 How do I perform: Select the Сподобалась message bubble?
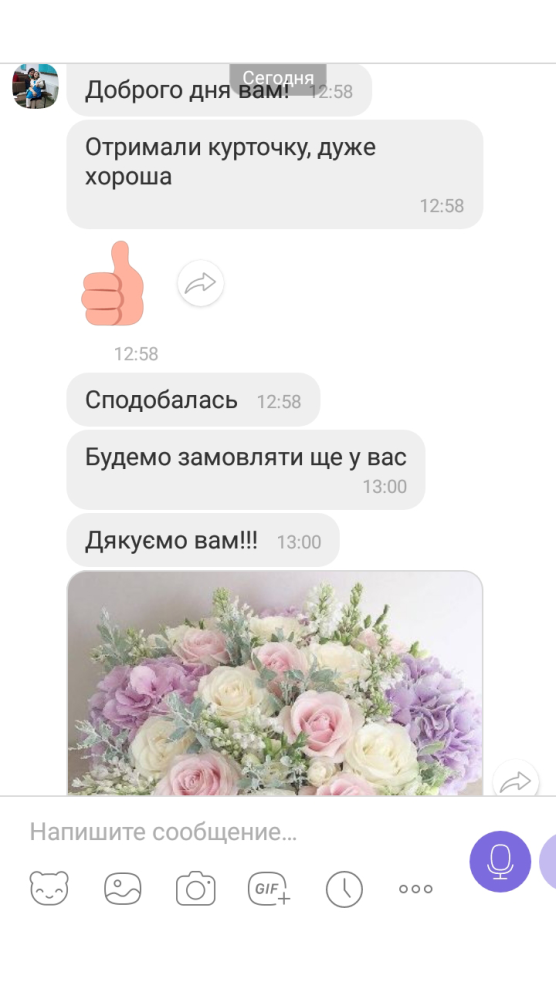click(x=193, y=400)
